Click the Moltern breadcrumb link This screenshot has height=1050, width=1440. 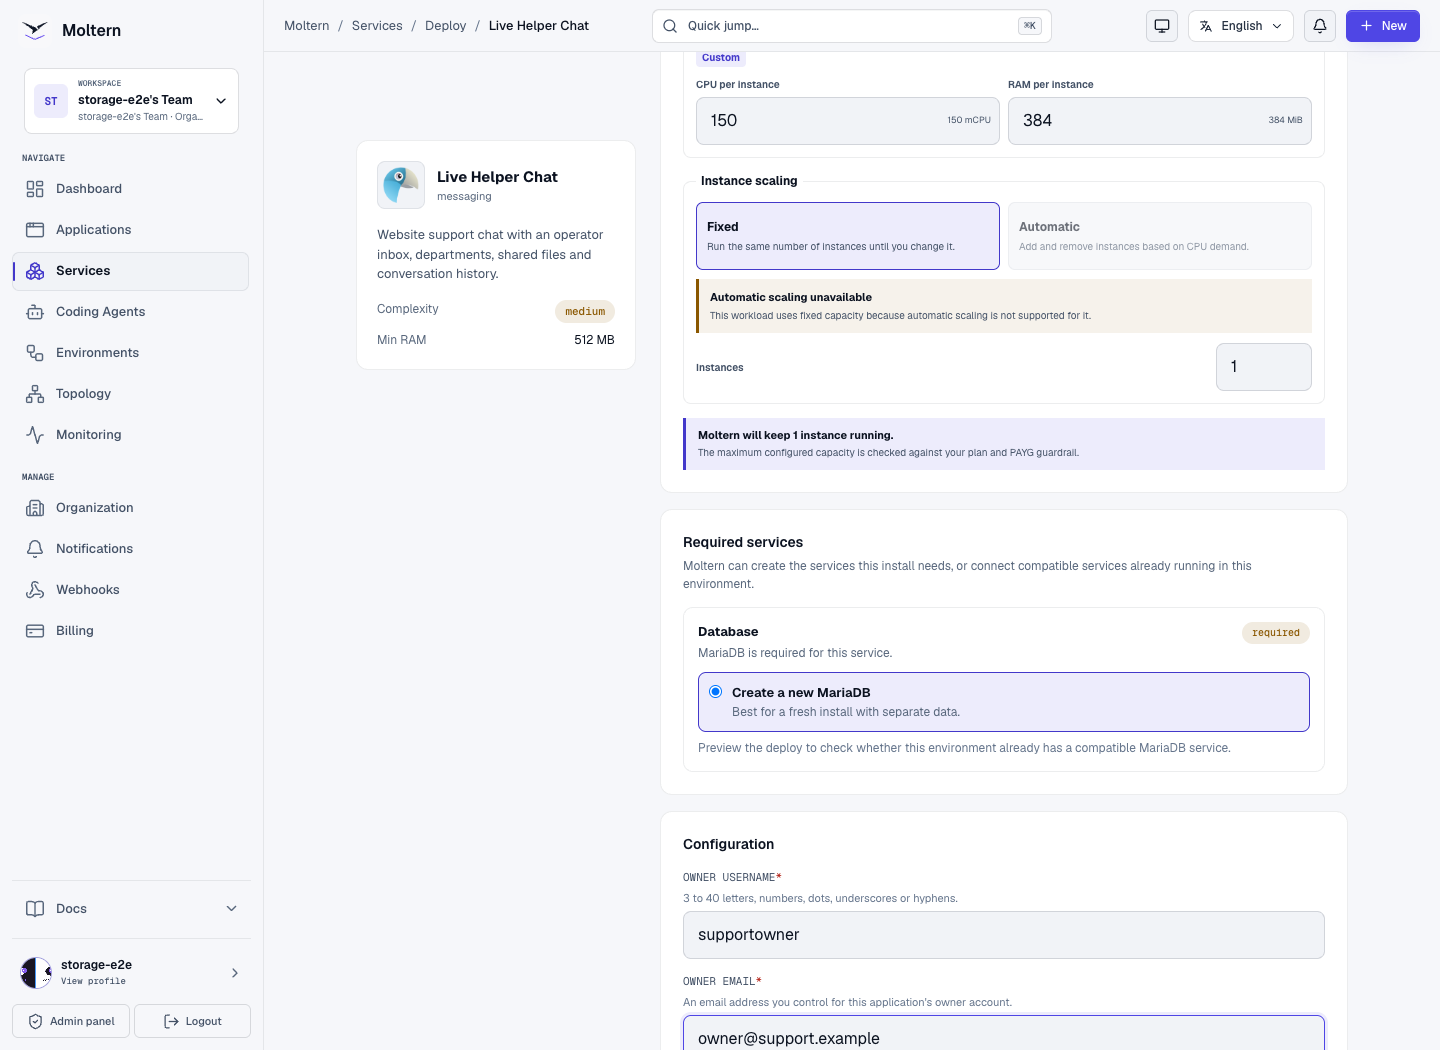pyautogui.click(x=307, y=26)
